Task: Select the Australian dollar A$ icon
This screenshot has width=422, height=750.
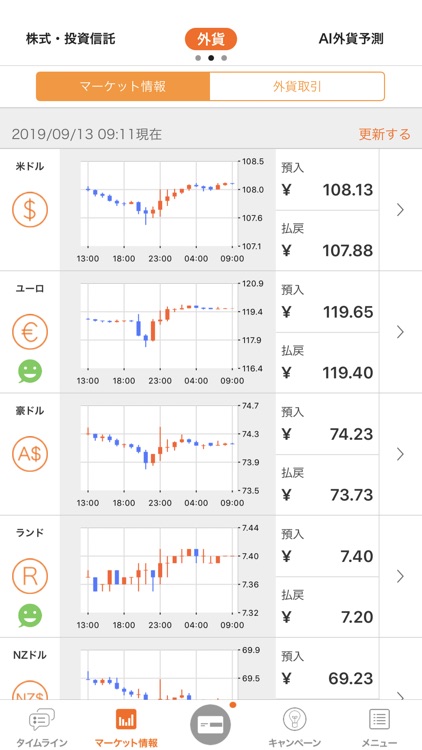Action: pyautogui.click(x=30, y=454)
